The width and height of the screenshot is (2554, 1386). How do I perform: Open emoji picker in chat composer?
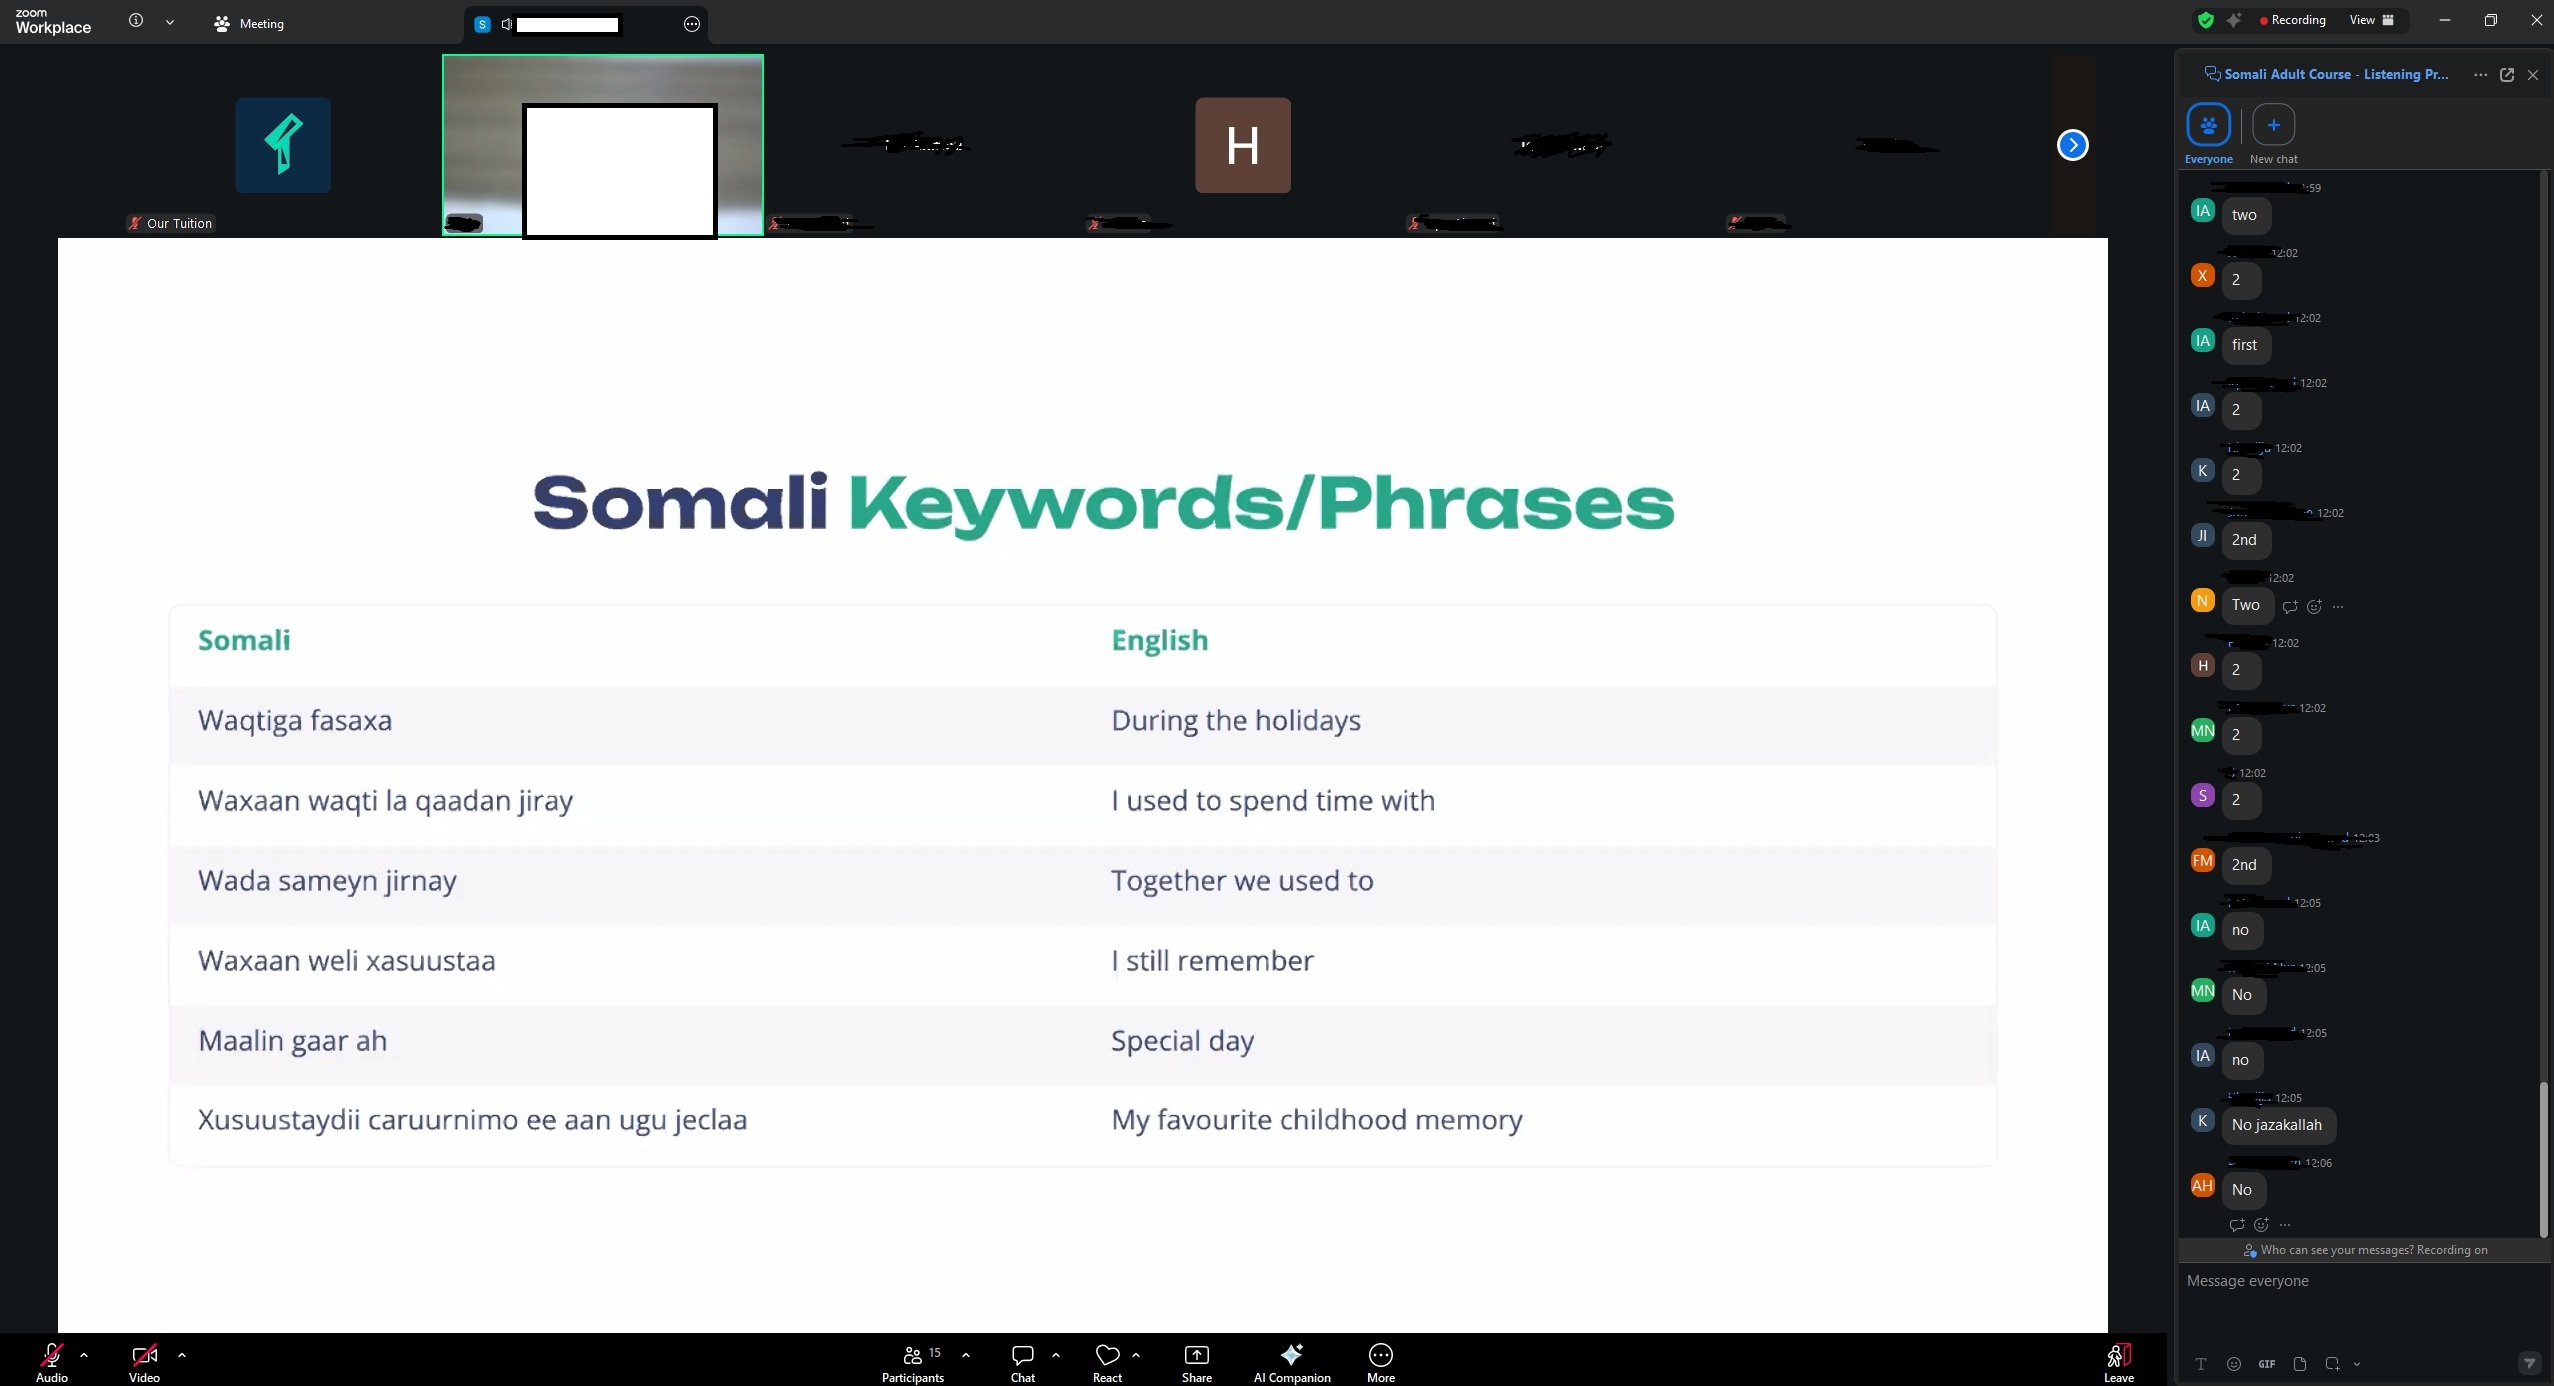pos(2234,1364)
